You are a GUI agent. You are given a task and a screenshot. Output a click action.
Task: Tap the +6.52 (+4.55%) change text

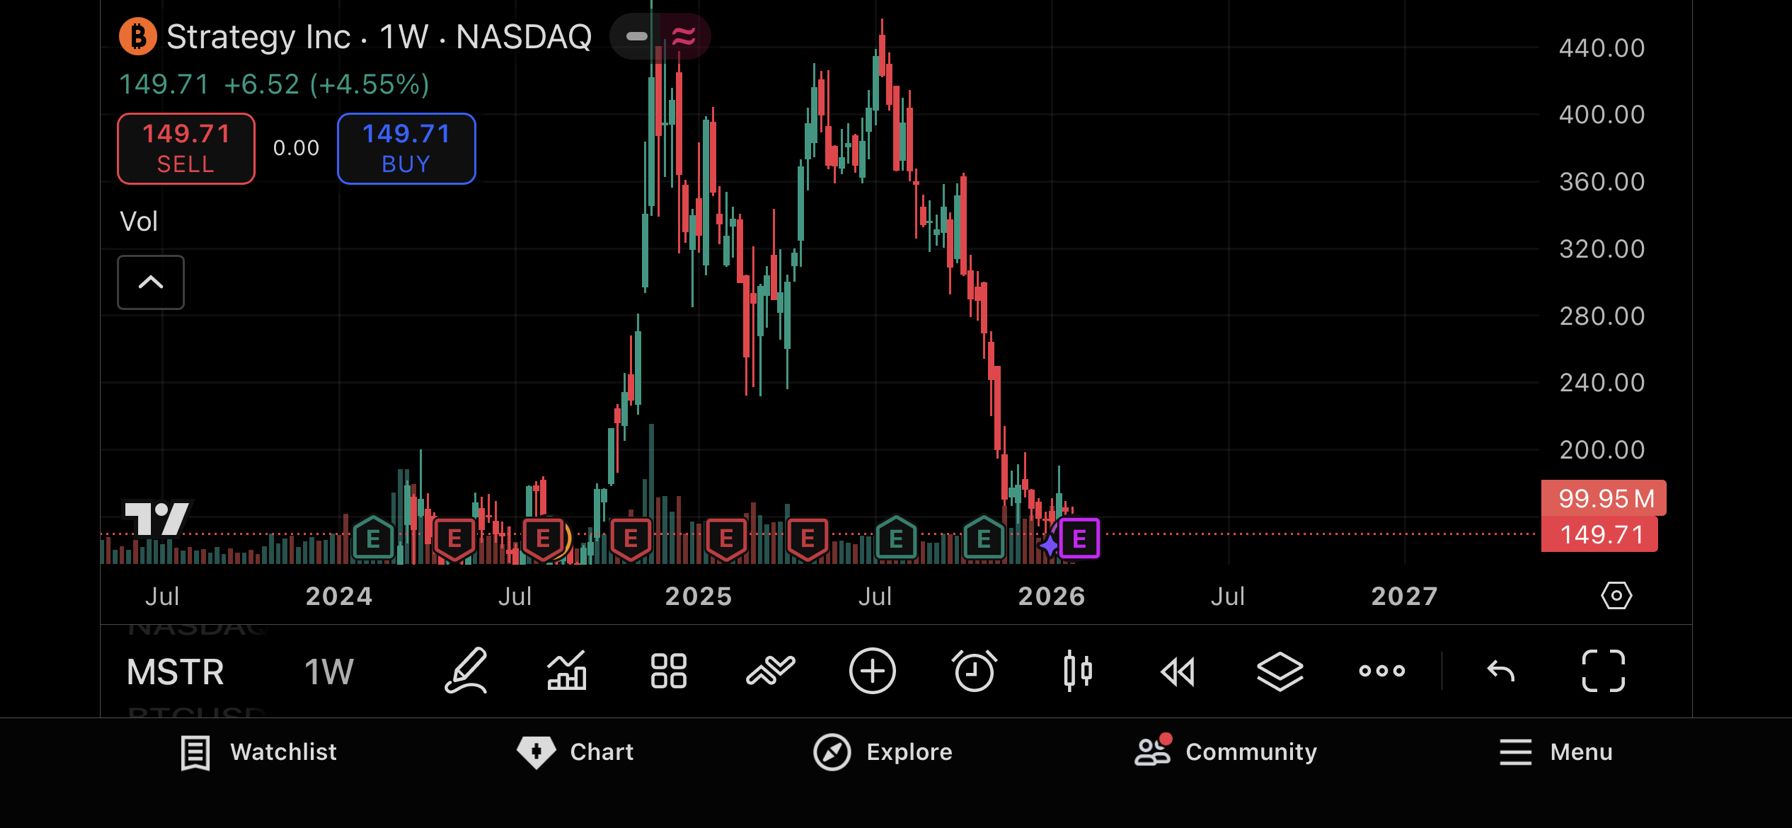pos(327,85)
